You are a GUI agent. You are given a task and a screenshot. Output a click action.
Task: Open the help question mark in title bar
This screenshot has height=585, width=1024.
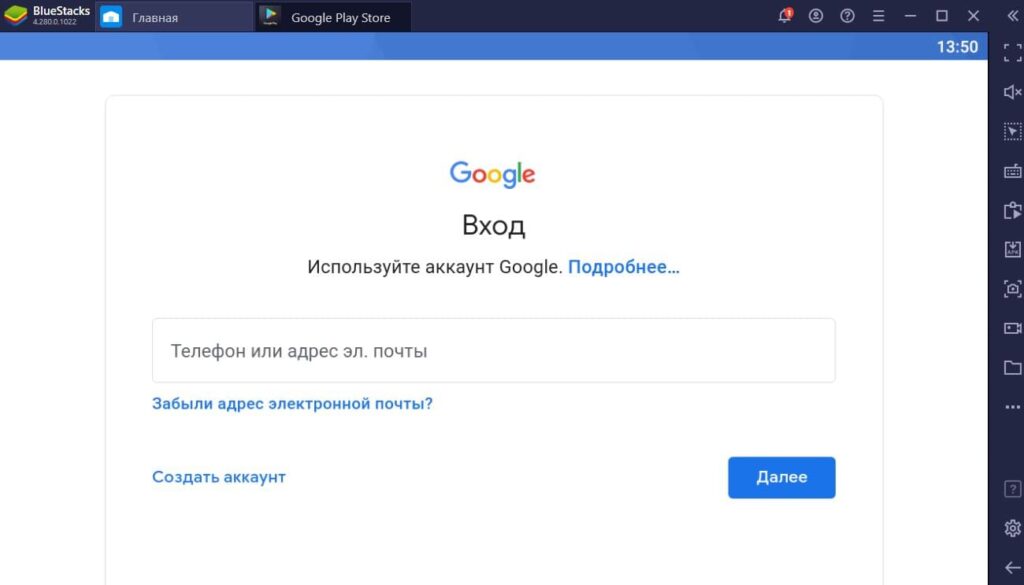tap(847, 16)
